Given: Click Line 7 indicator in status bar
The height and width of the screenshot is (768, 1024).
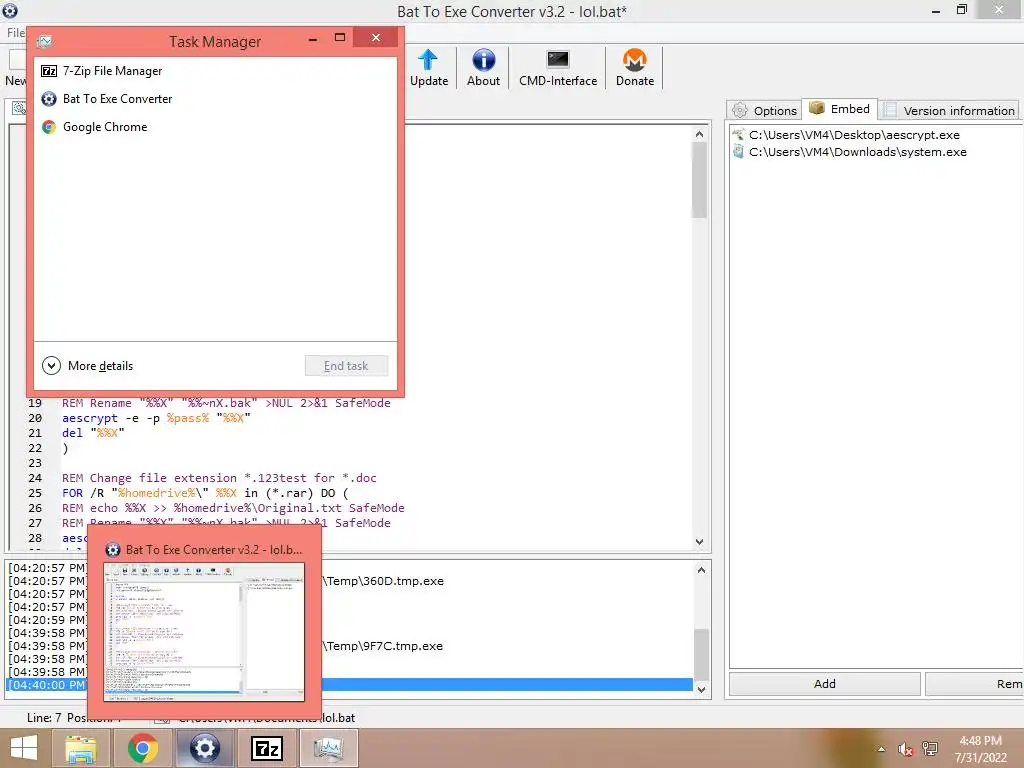Looking at the screenshot, I should pos(44,718).
